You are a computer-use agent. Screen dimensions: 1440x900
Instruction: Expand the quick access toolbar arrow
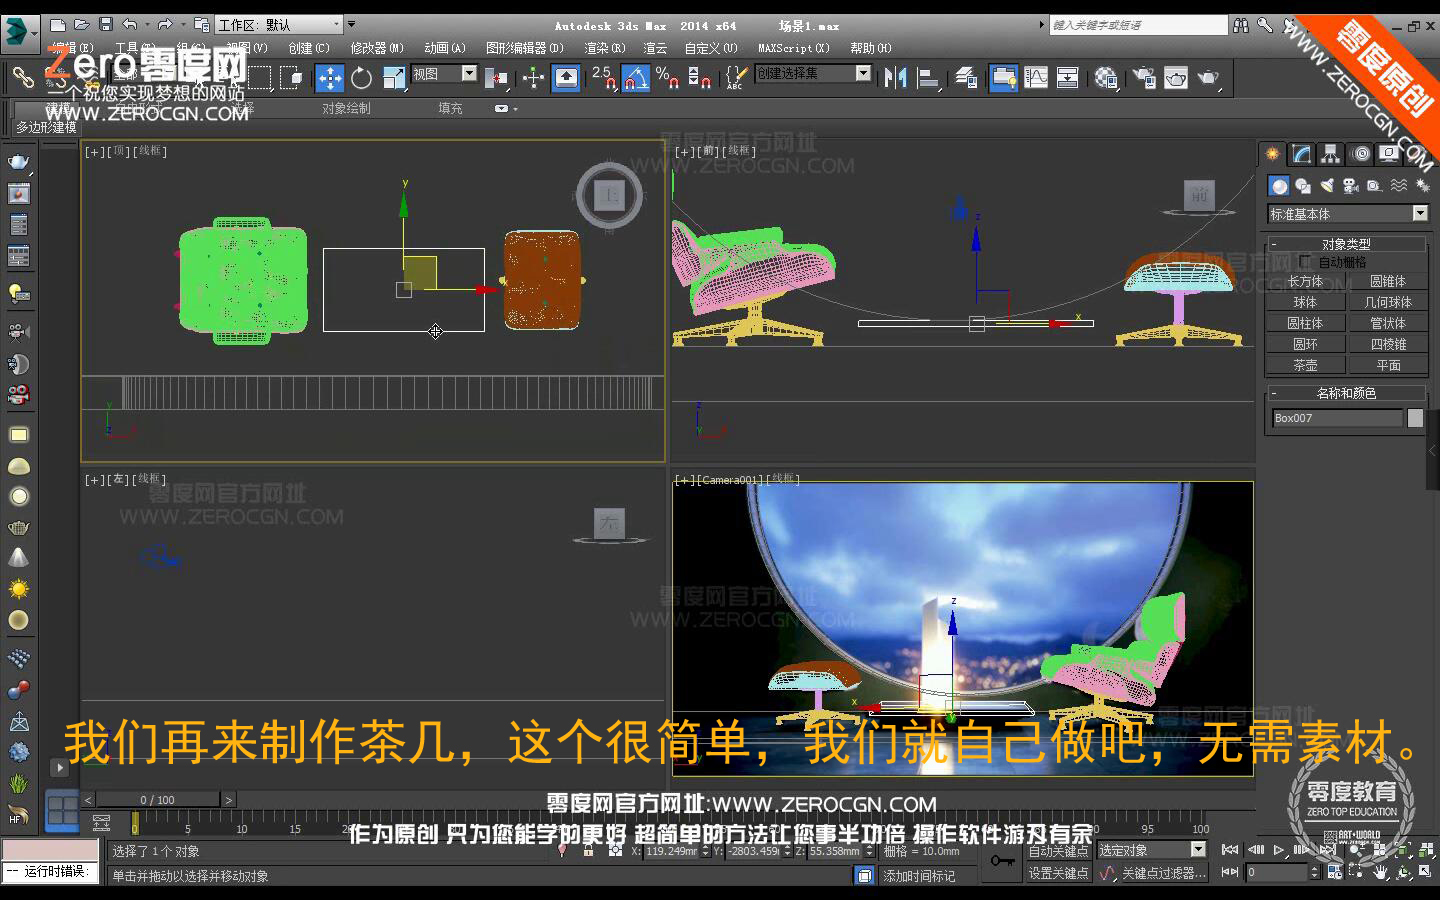351,24
